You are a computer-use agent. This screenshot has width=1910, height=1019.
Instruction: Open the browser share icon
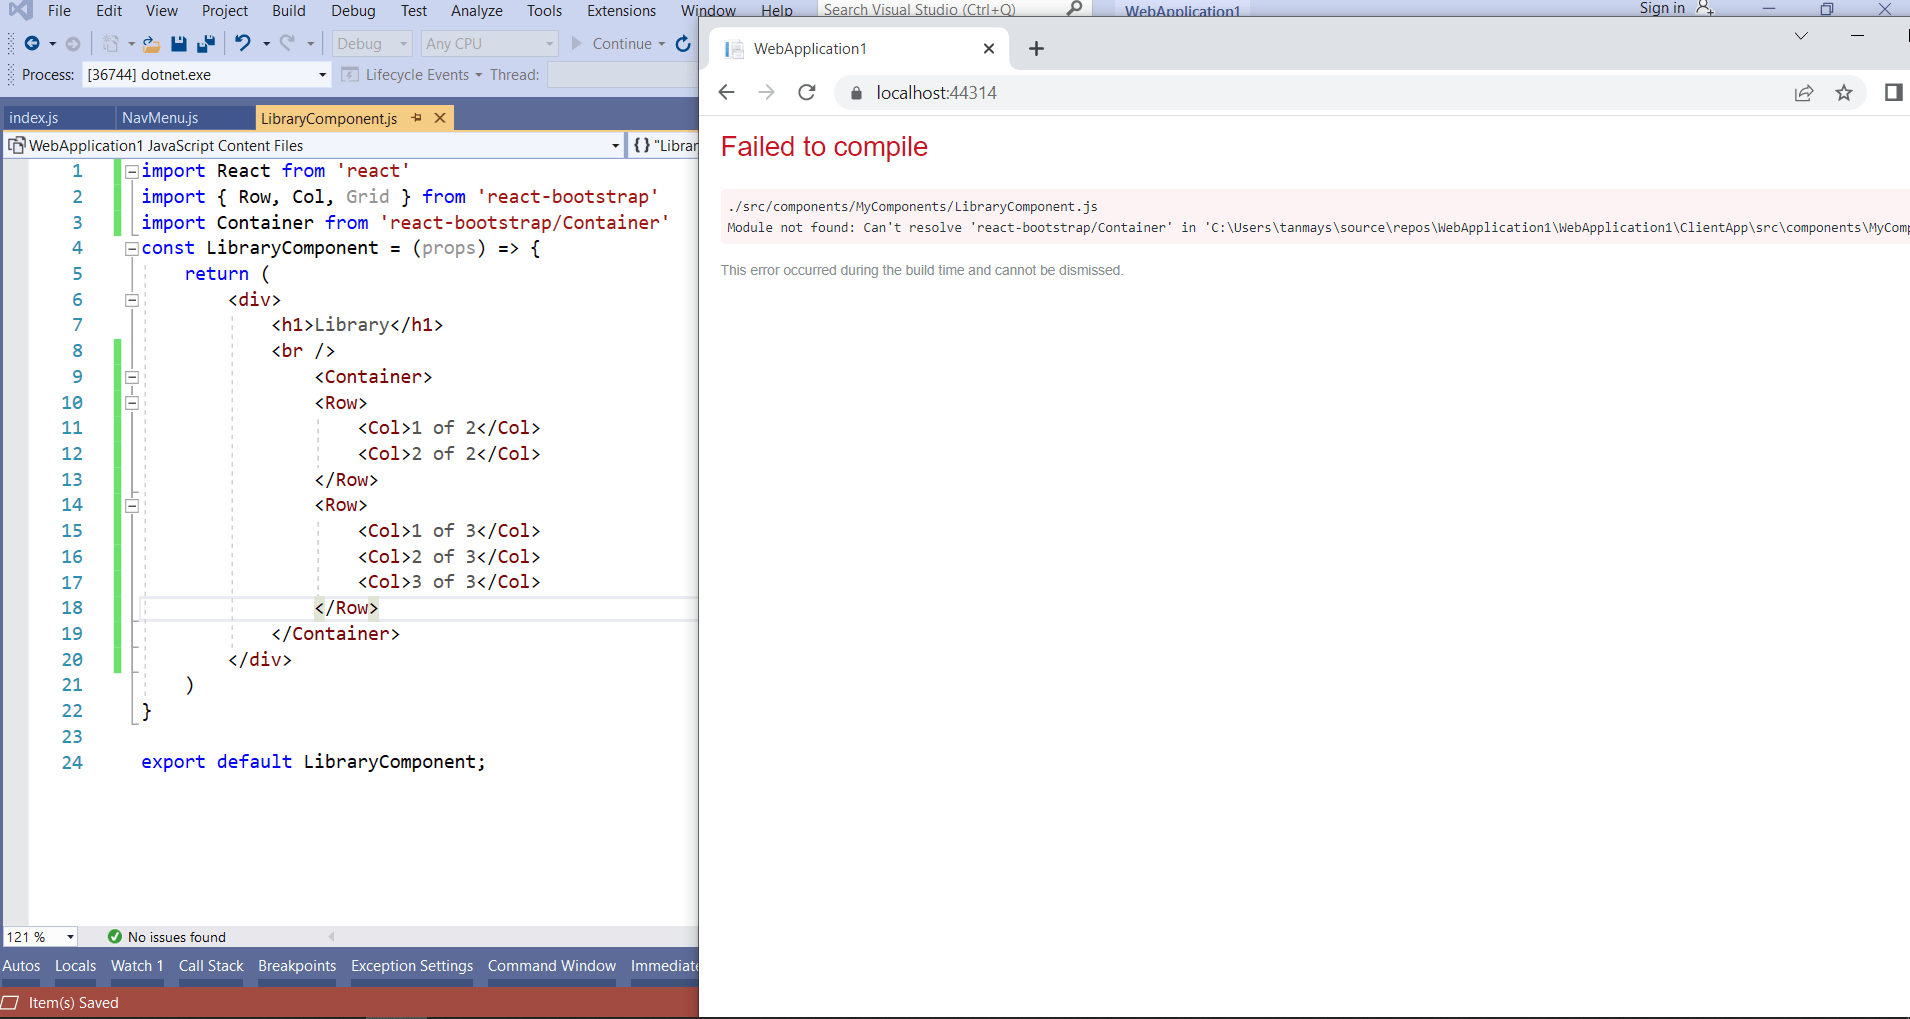point(1804,92)
